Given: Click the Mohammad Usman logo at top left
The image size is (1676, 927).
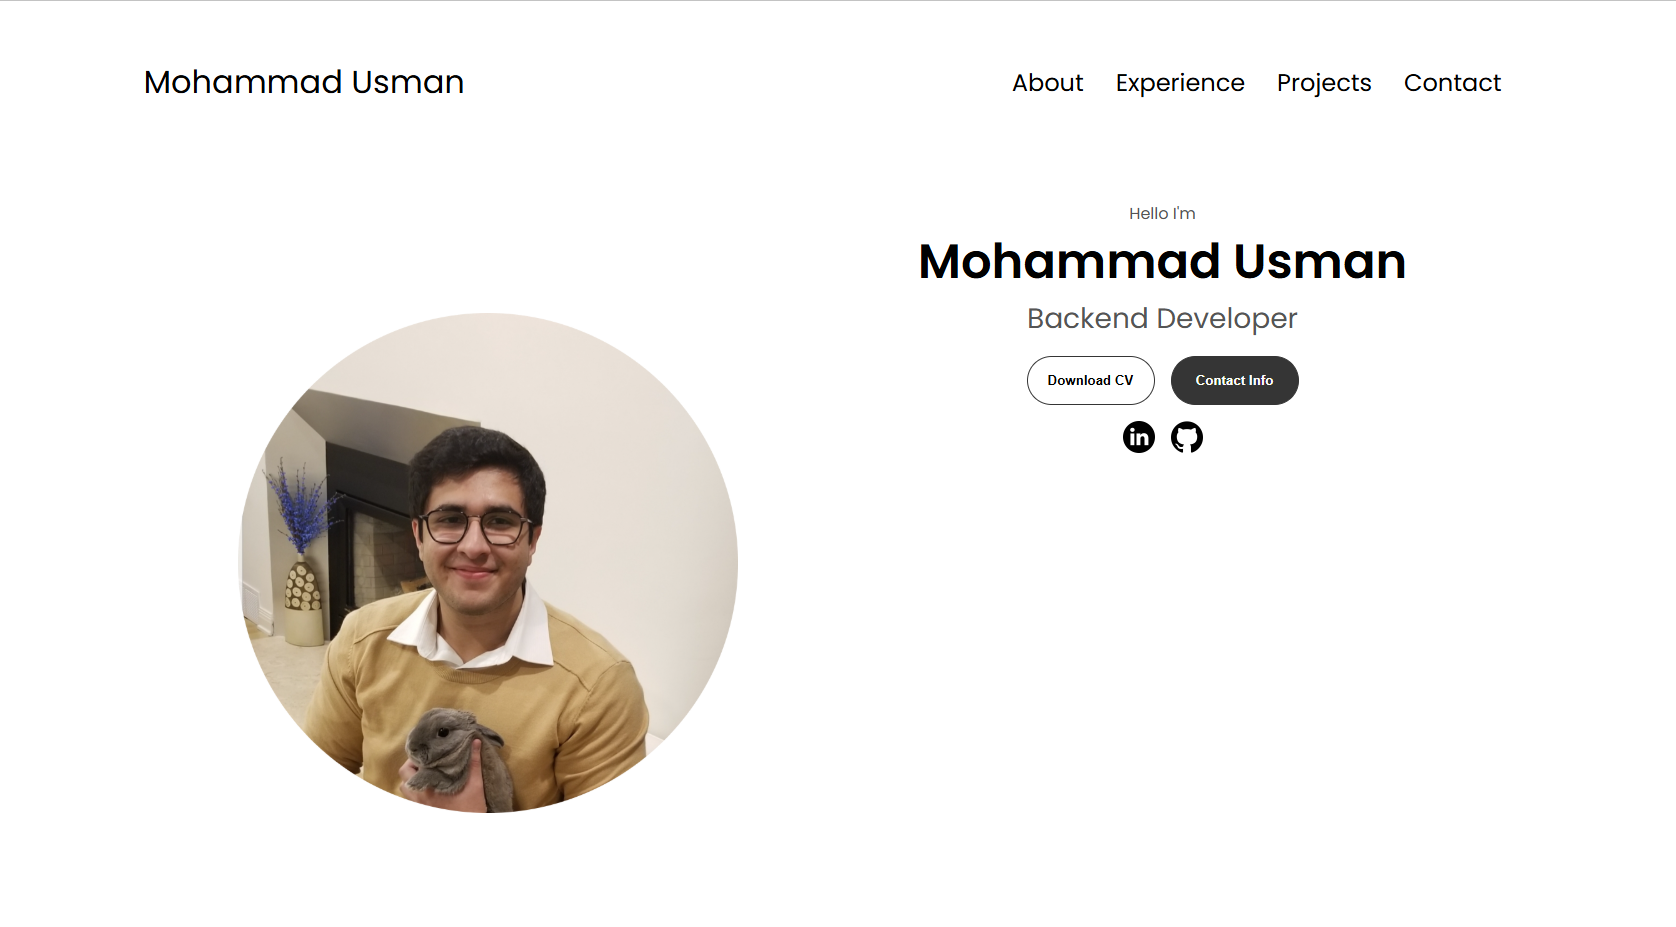Looking at the screenshot, I should point(304,82).
